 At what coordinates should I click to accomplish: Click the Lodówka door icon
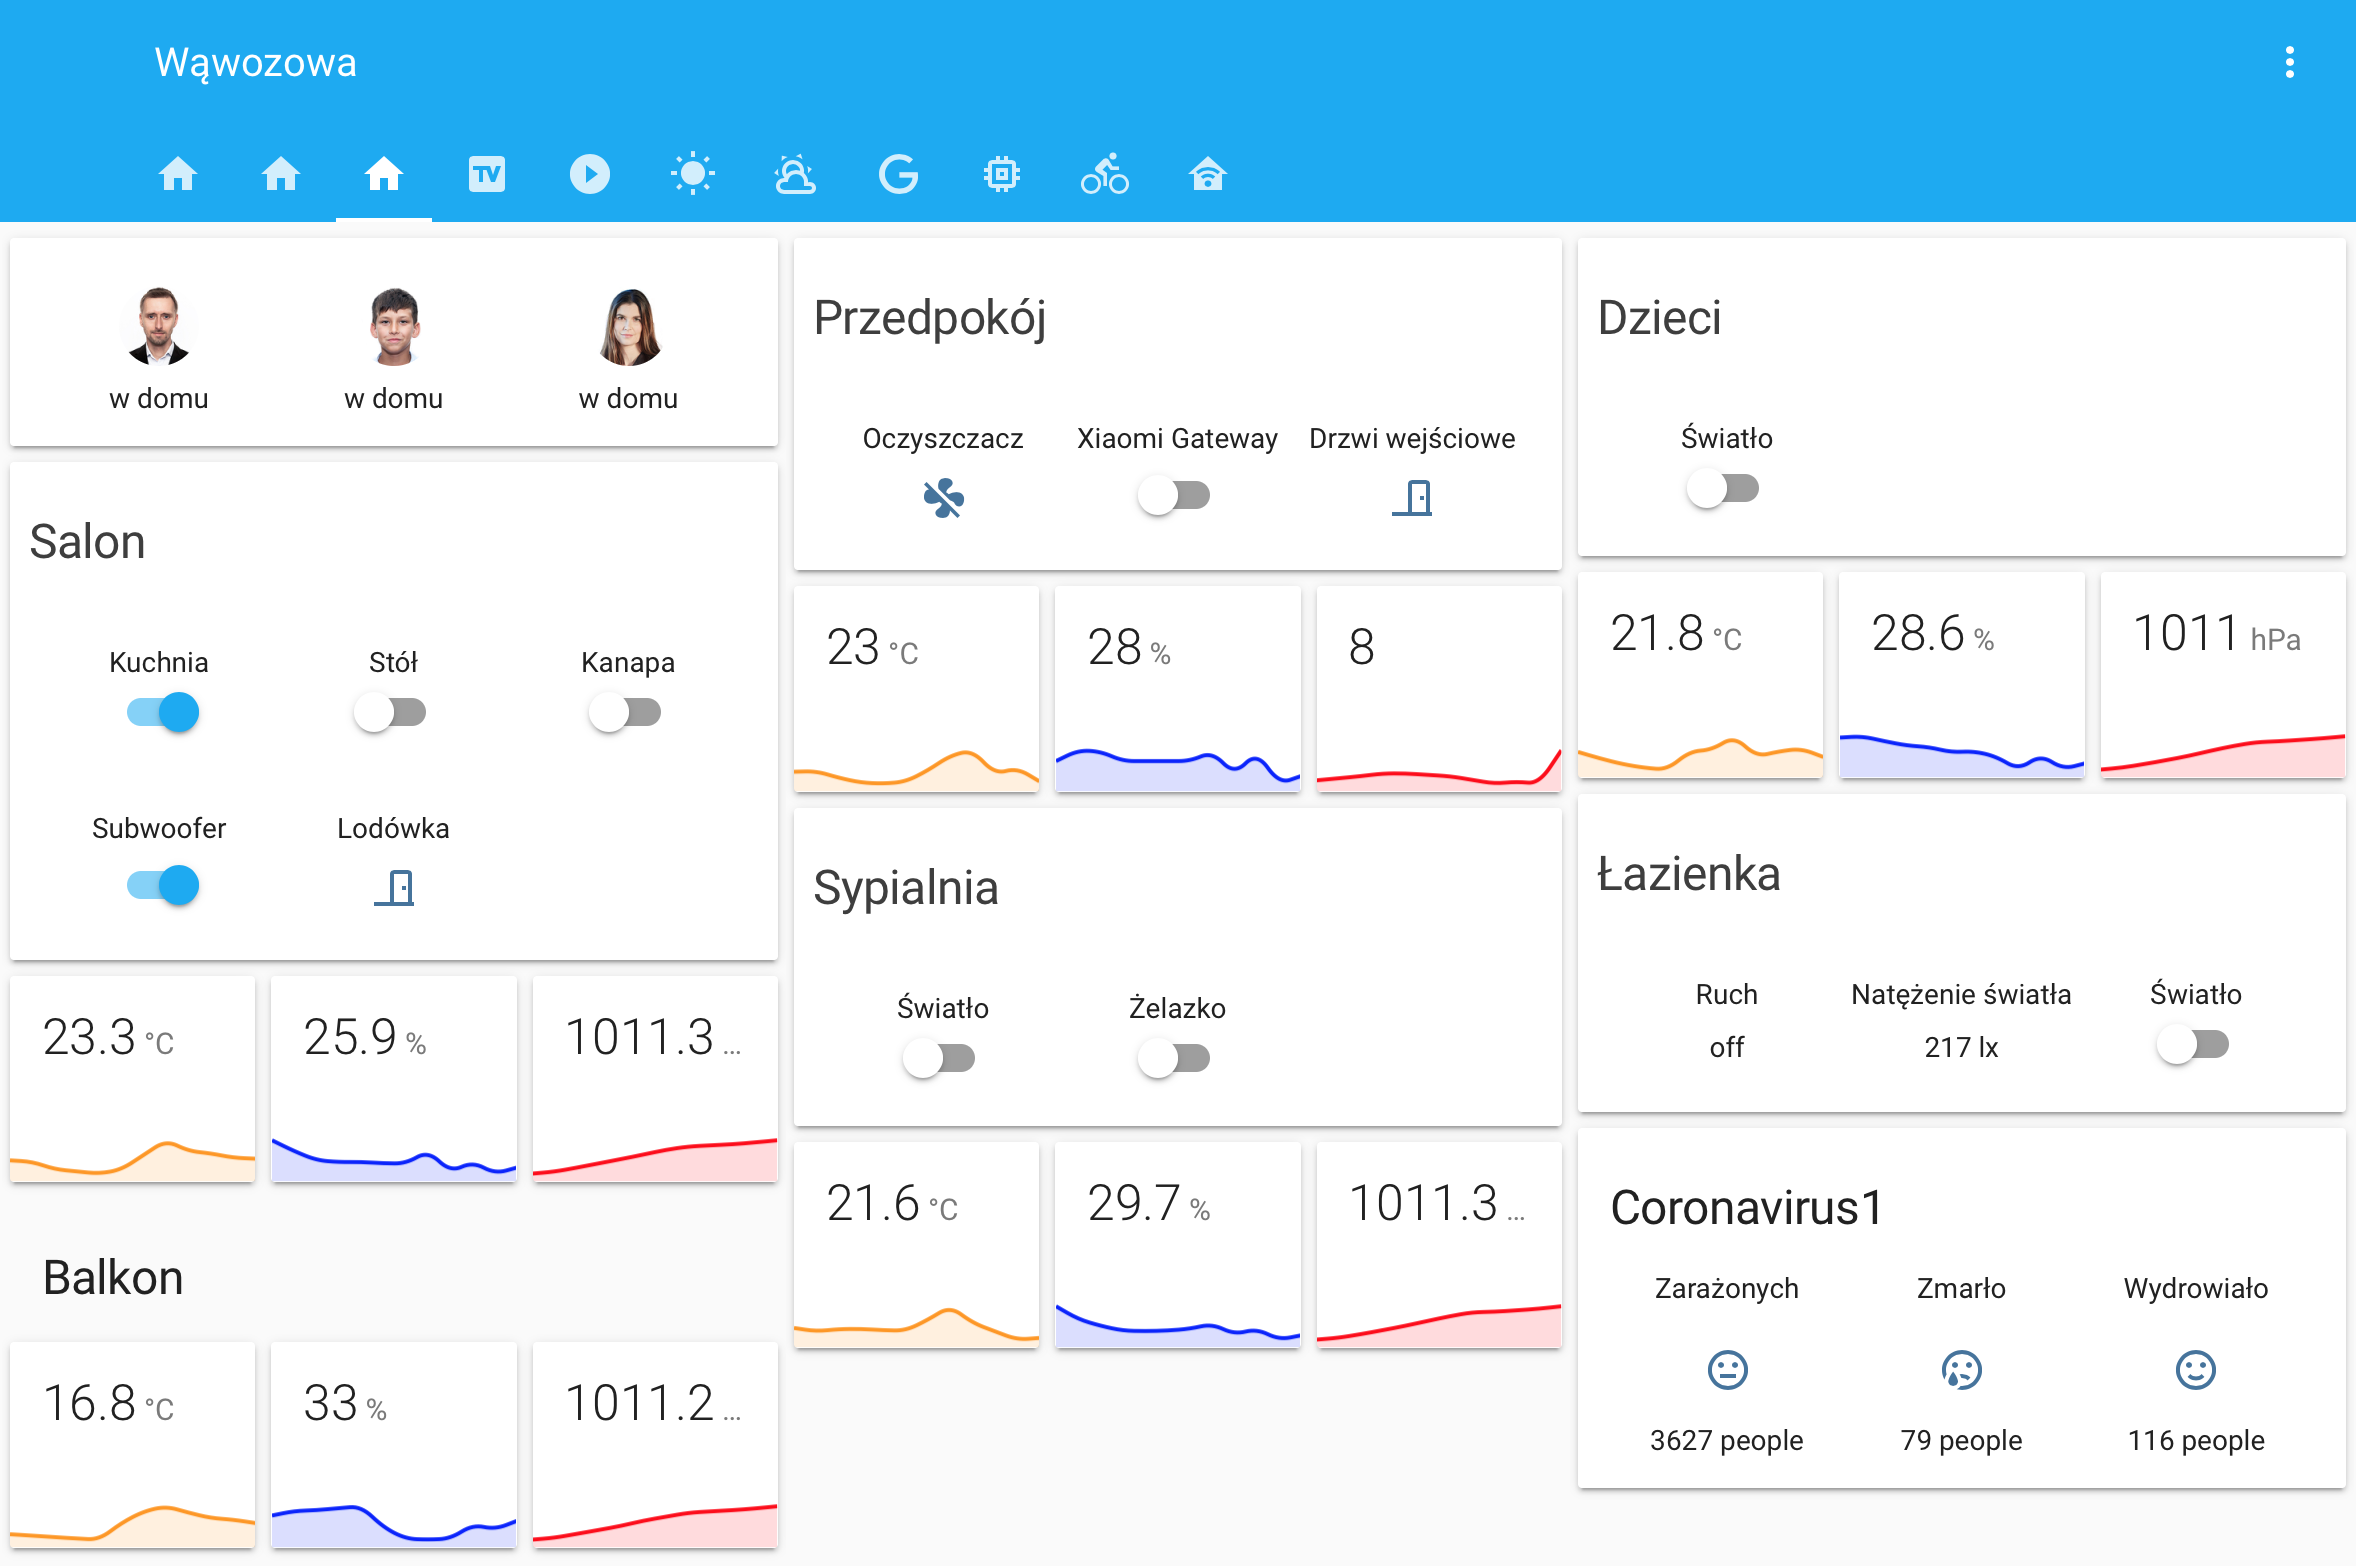[394, 886]
